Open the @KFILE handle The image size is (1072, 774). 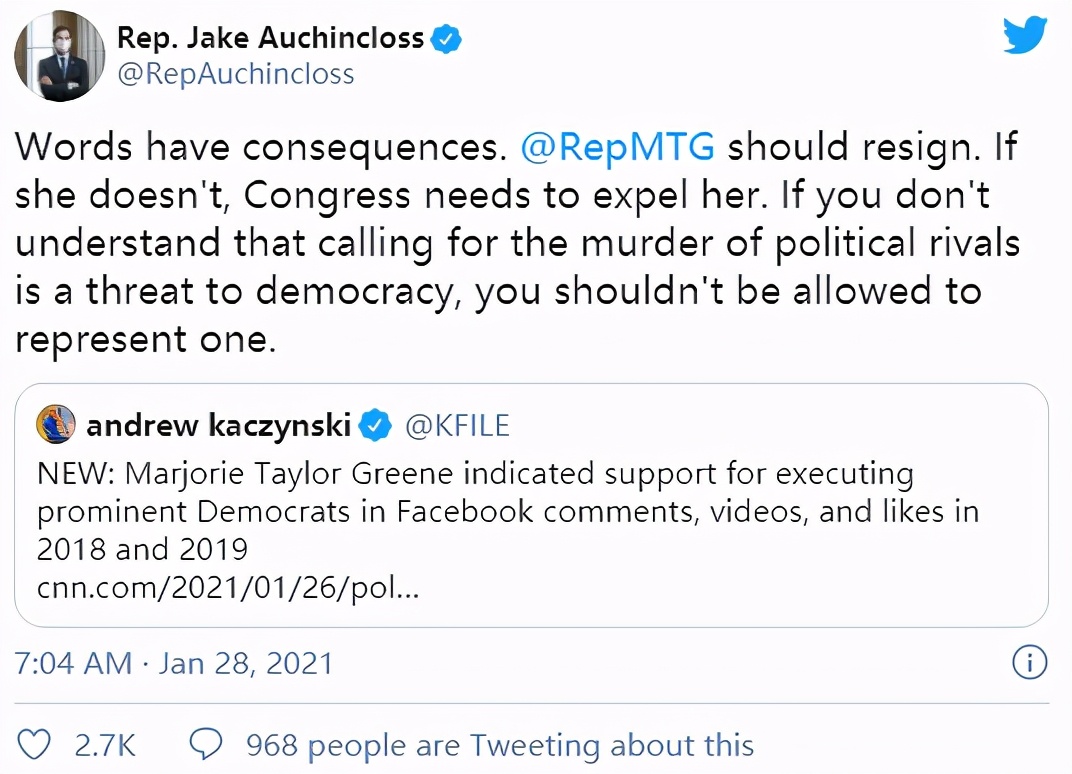tap(456, 426)
